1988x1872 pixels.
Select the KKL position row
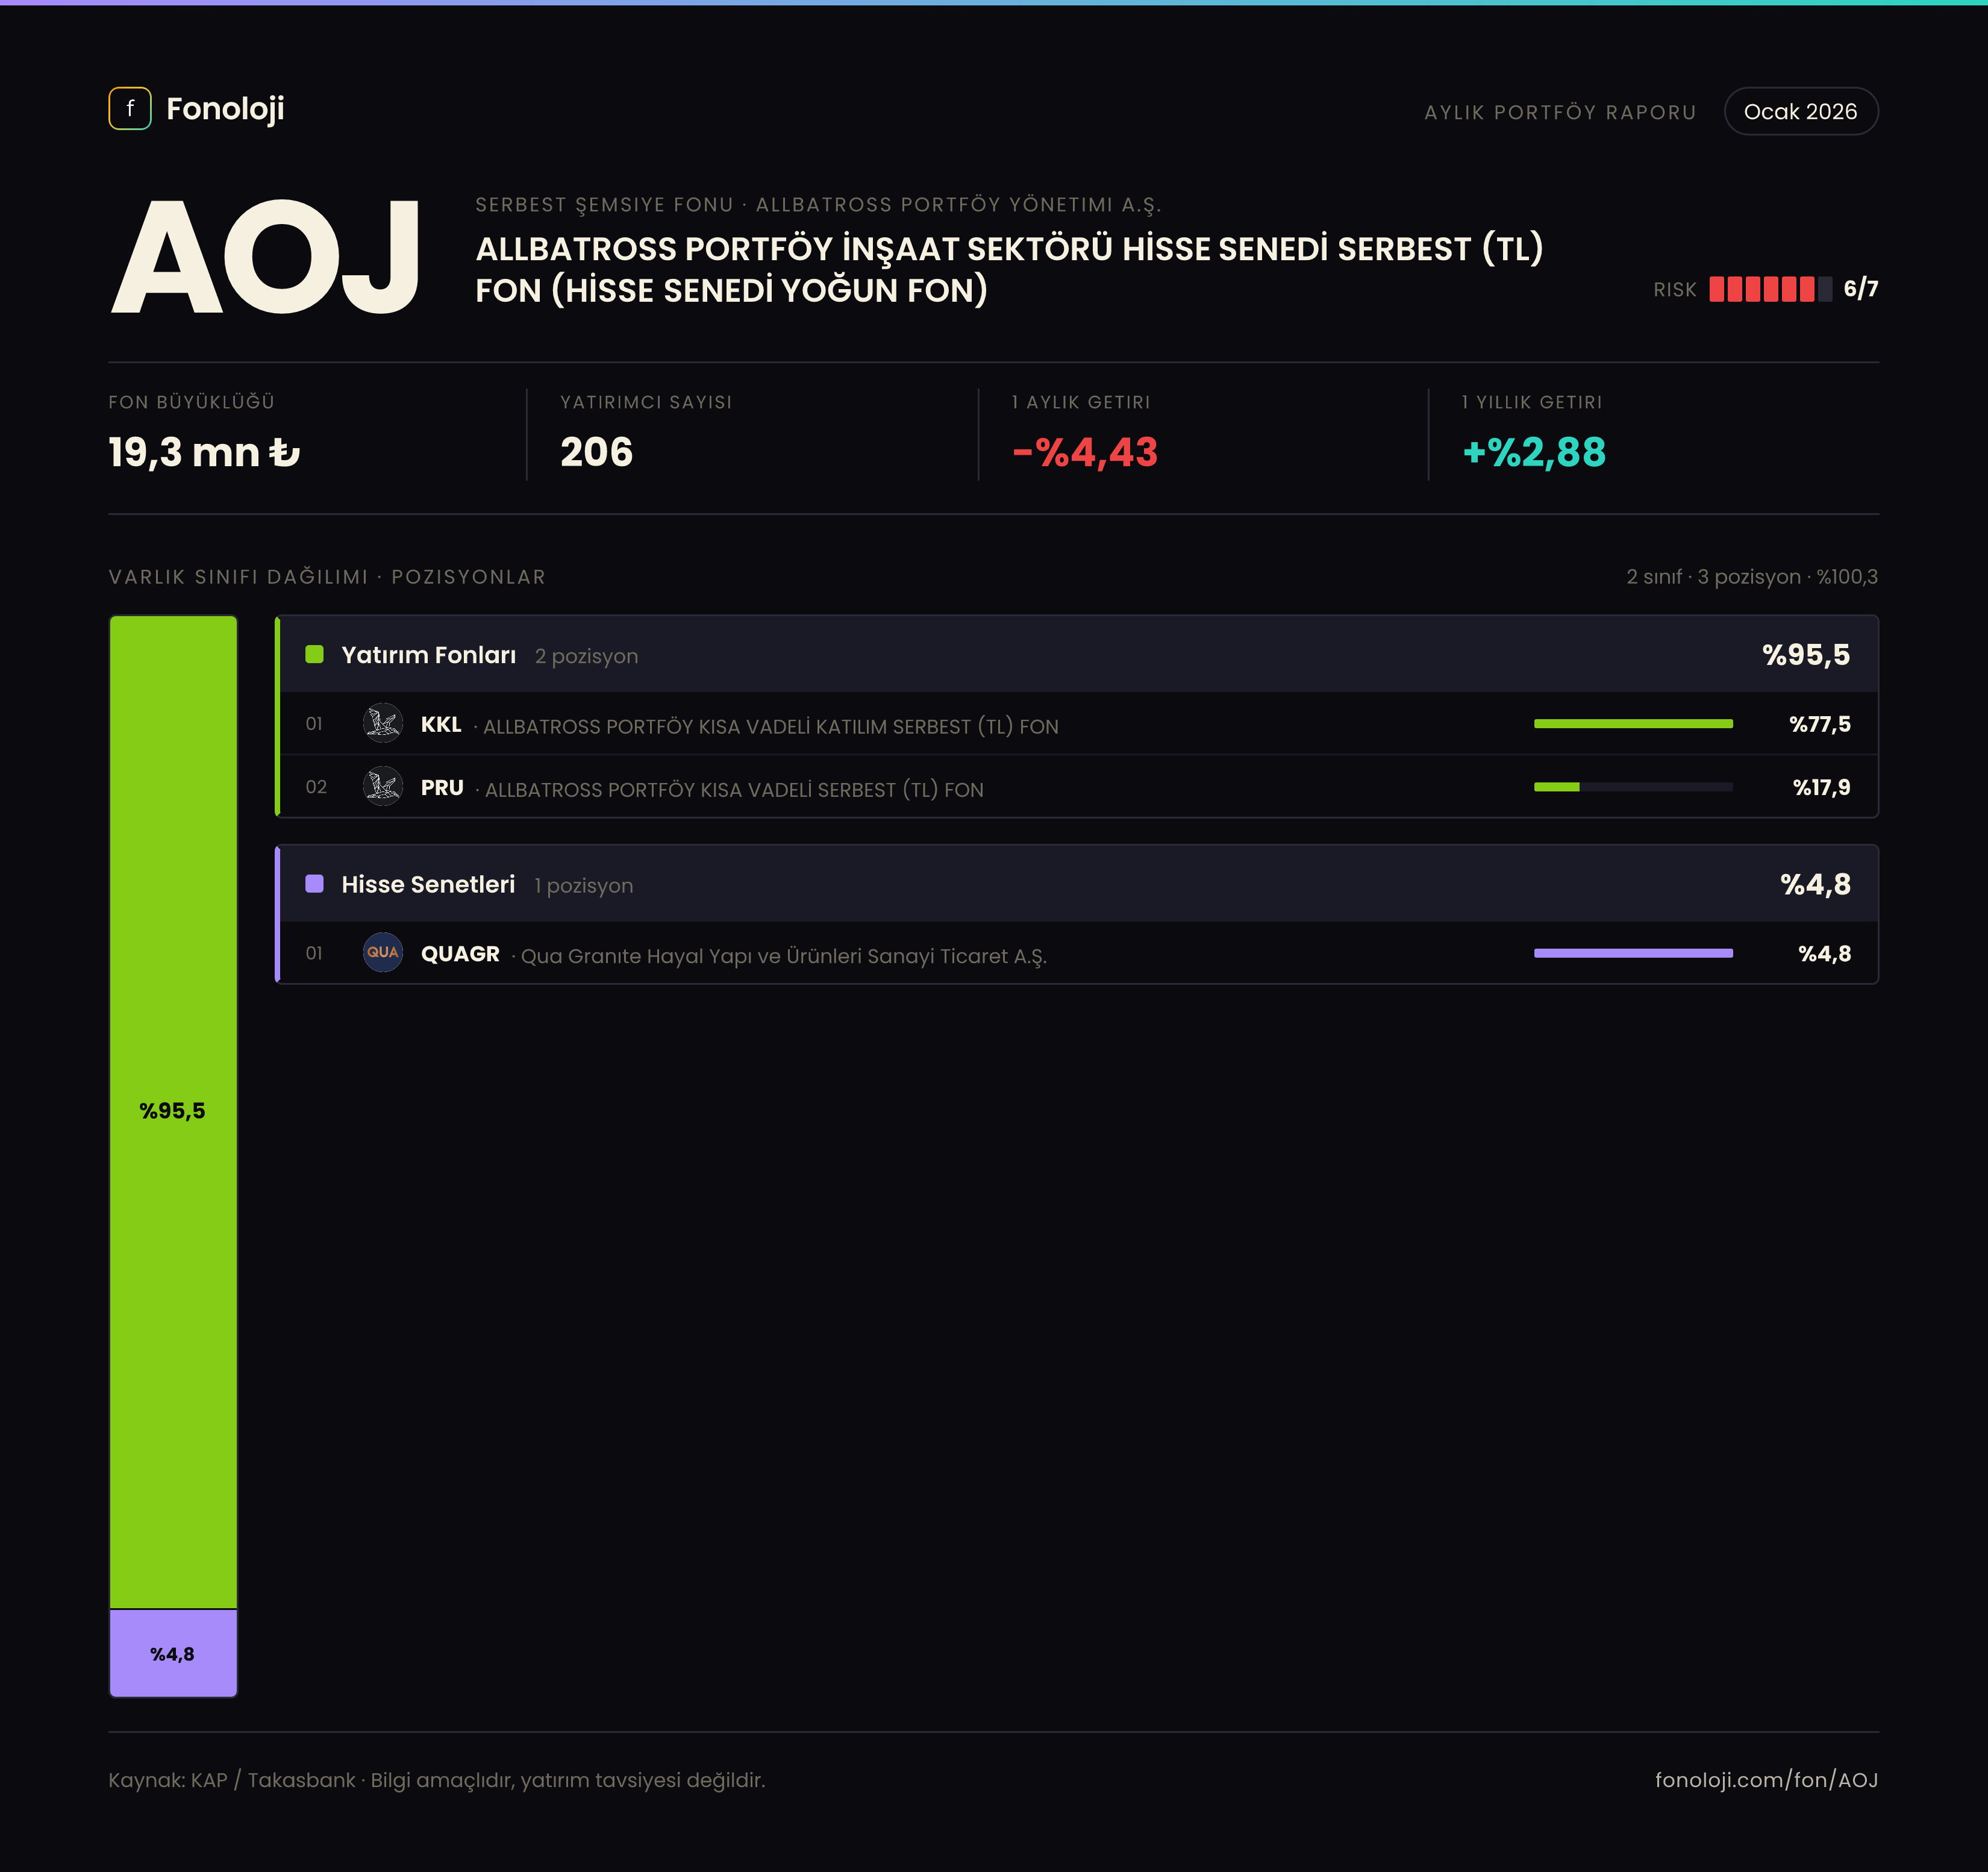pos(1078,723)
